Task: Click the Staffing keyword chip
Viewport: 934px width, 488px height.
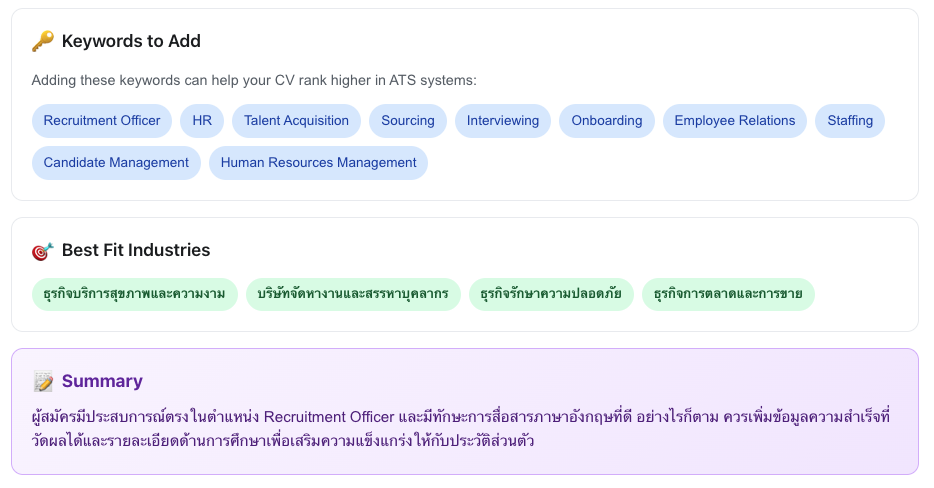Action: click(x=850, y=121)
